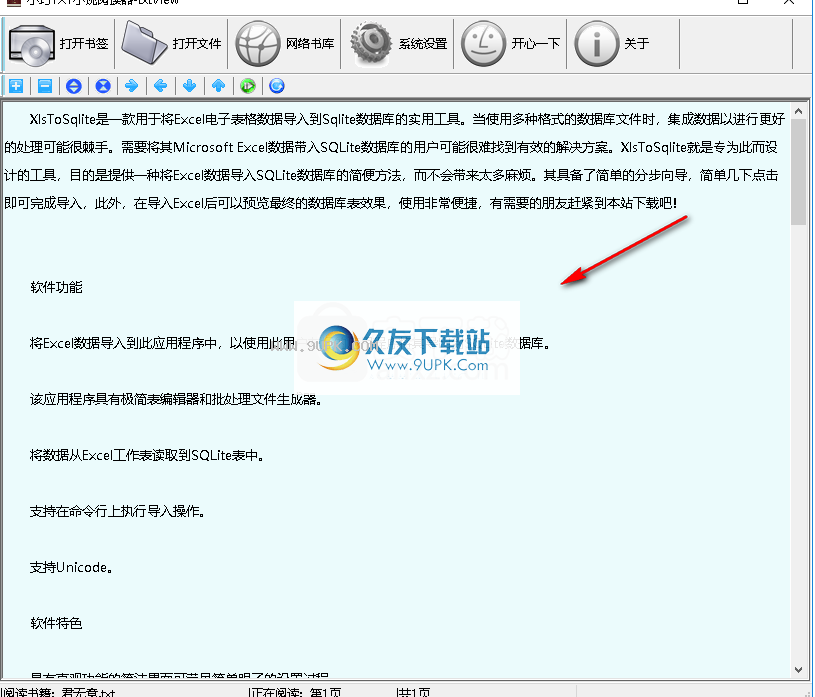This screenshot has height=697, width=815.
Task: Click the line 支持Unicode。
Action: coord(71,567)
